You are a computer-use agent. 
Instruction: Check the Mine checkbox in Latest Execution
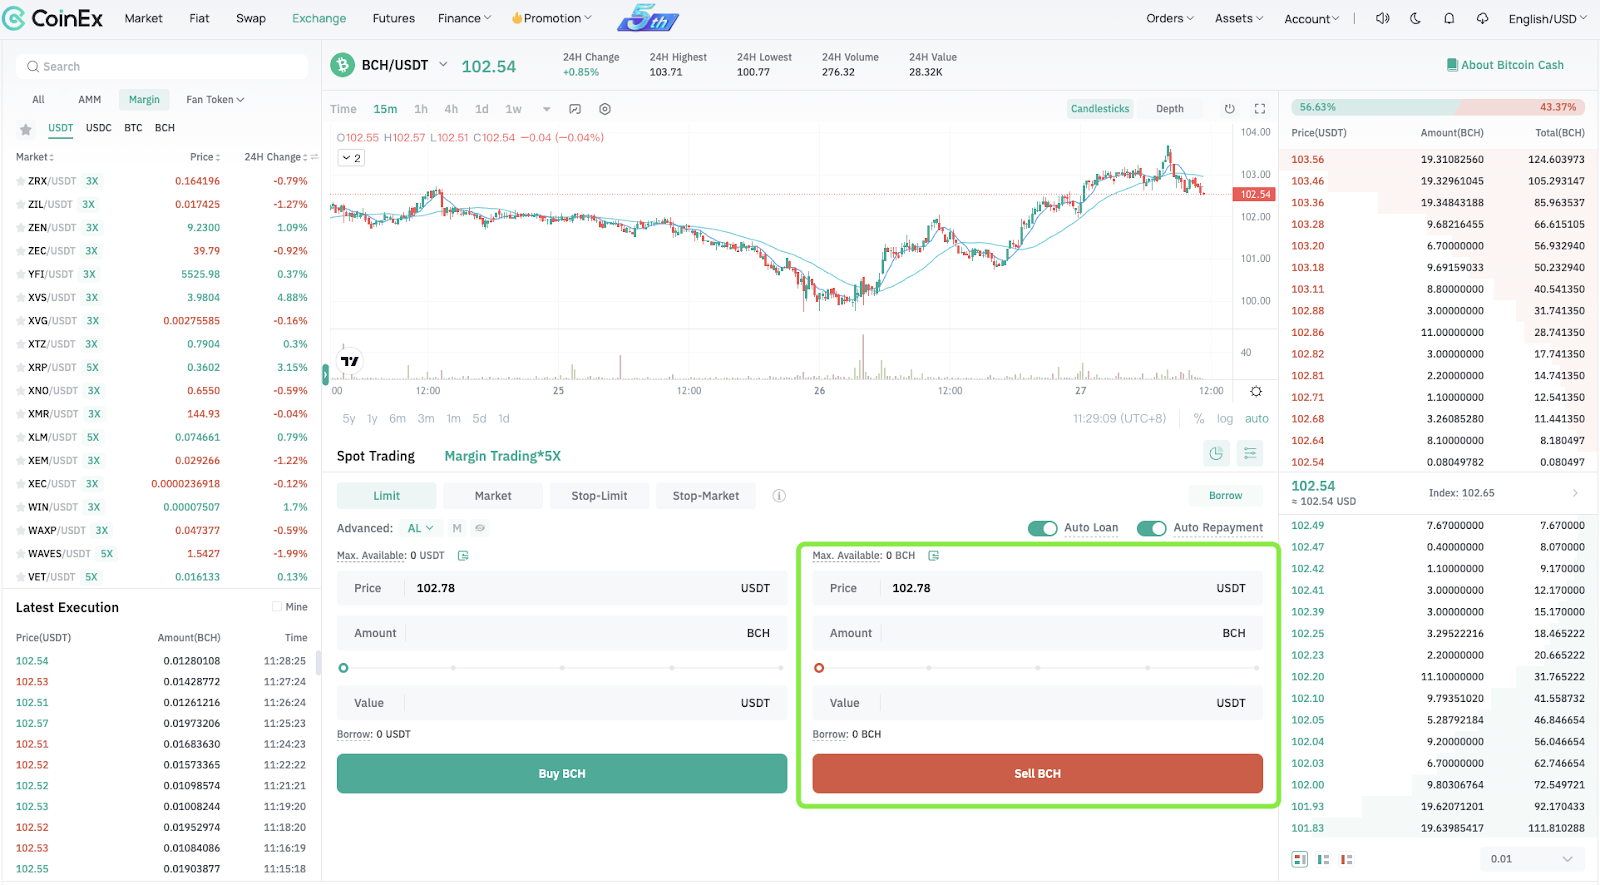tap(277, 607)
